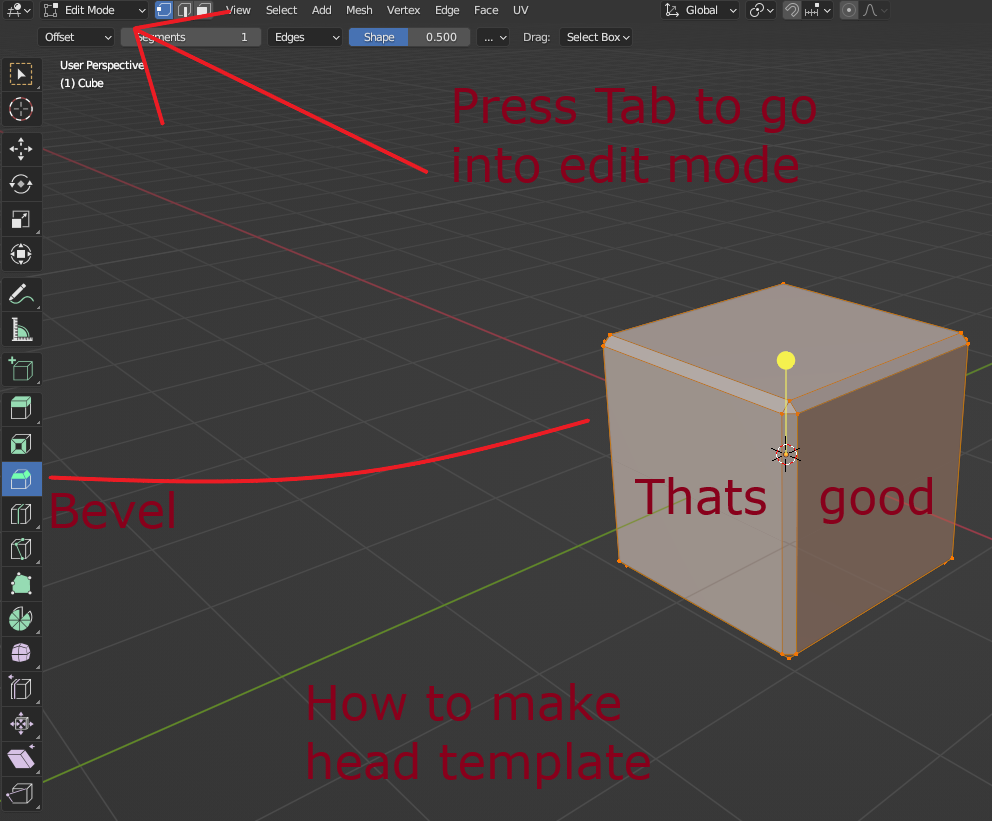Open the editor type selector
992x821 pixels.
tap(18, 10)
